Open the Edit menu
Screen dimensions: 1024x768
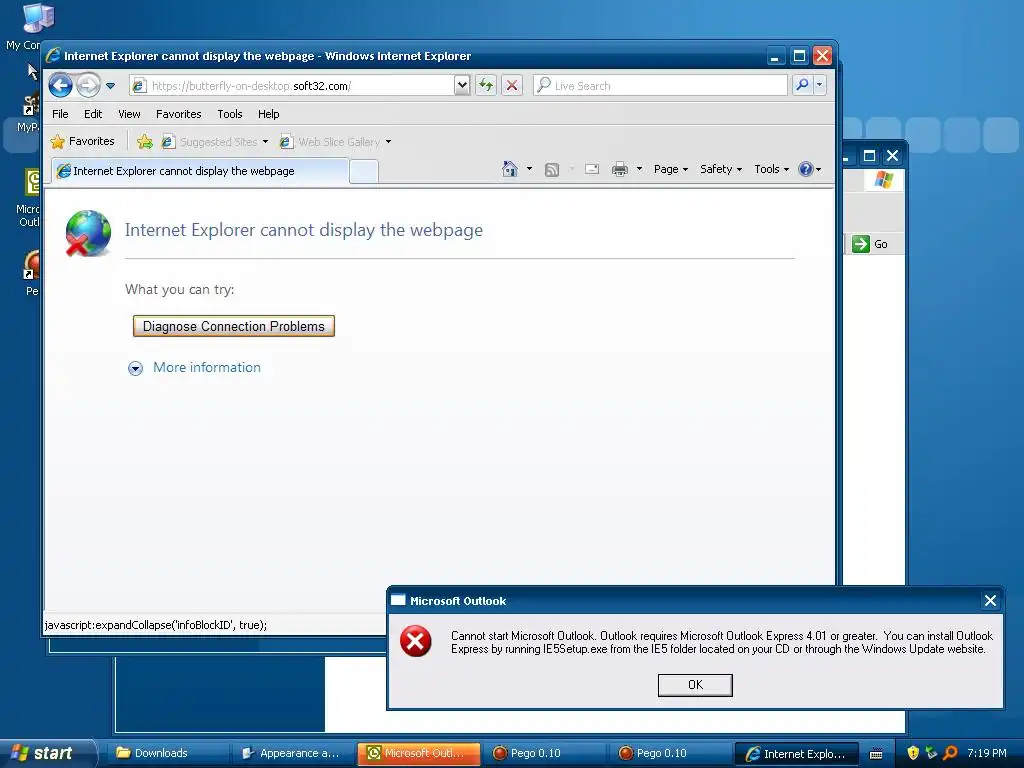pyautogui.click(x=93, y=114)
